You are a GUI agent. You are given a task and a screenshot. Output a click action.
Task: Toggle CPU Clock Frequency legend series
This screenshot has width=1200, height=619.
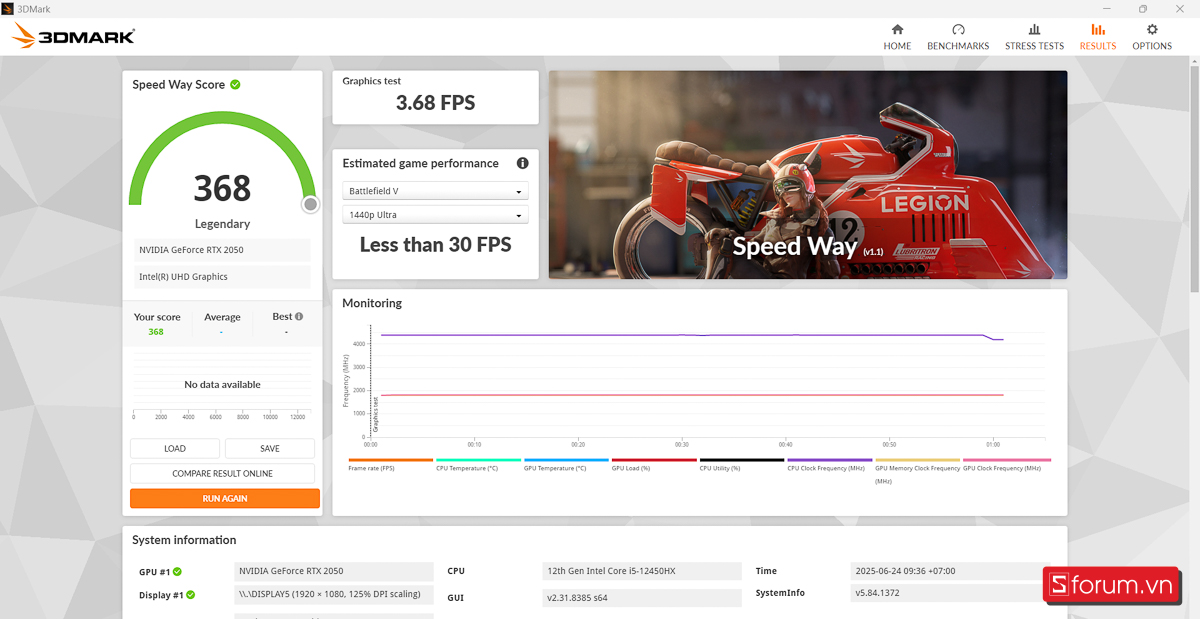coord(829,465)
